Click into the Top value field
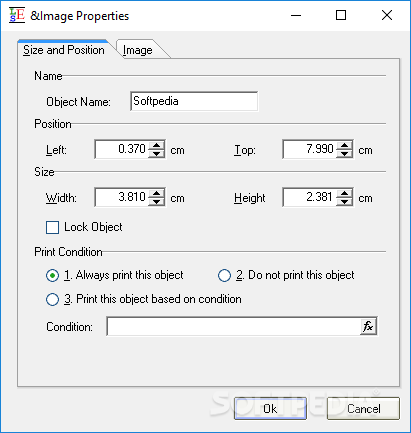This screenshot has width=411, height=433. [x=310, y=149]
